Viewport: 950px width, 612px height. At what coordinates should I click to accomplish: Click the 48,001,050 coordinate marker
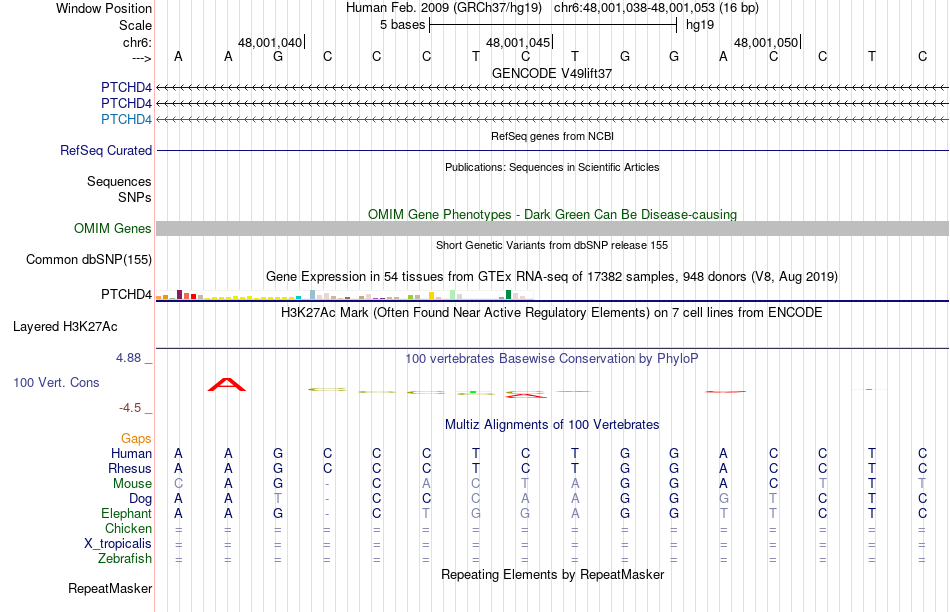[766, 42]
